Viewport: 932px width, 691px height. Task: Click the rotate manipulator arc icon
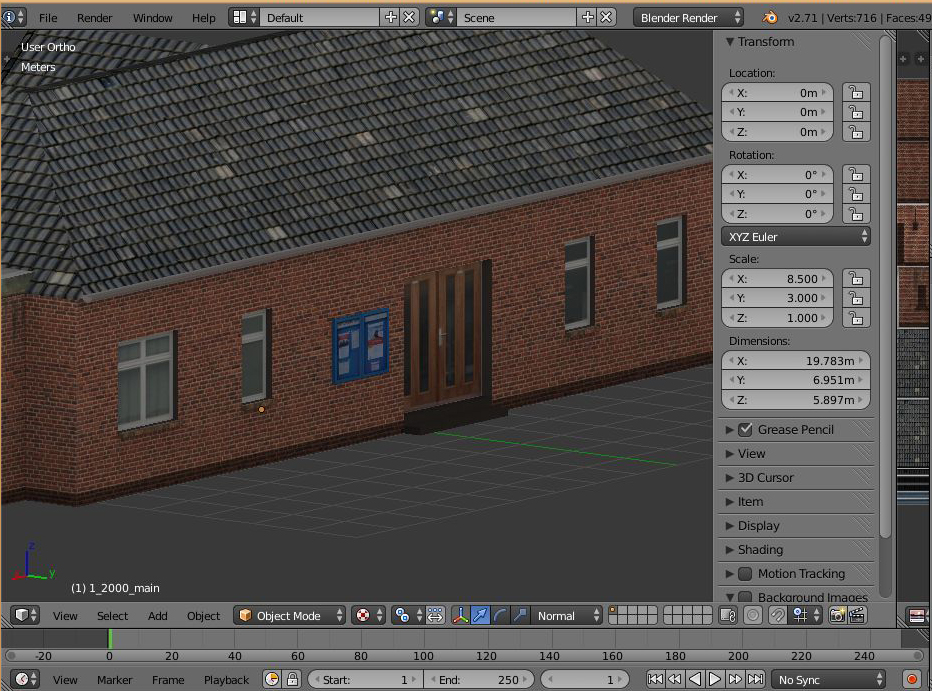click(500, 616)
